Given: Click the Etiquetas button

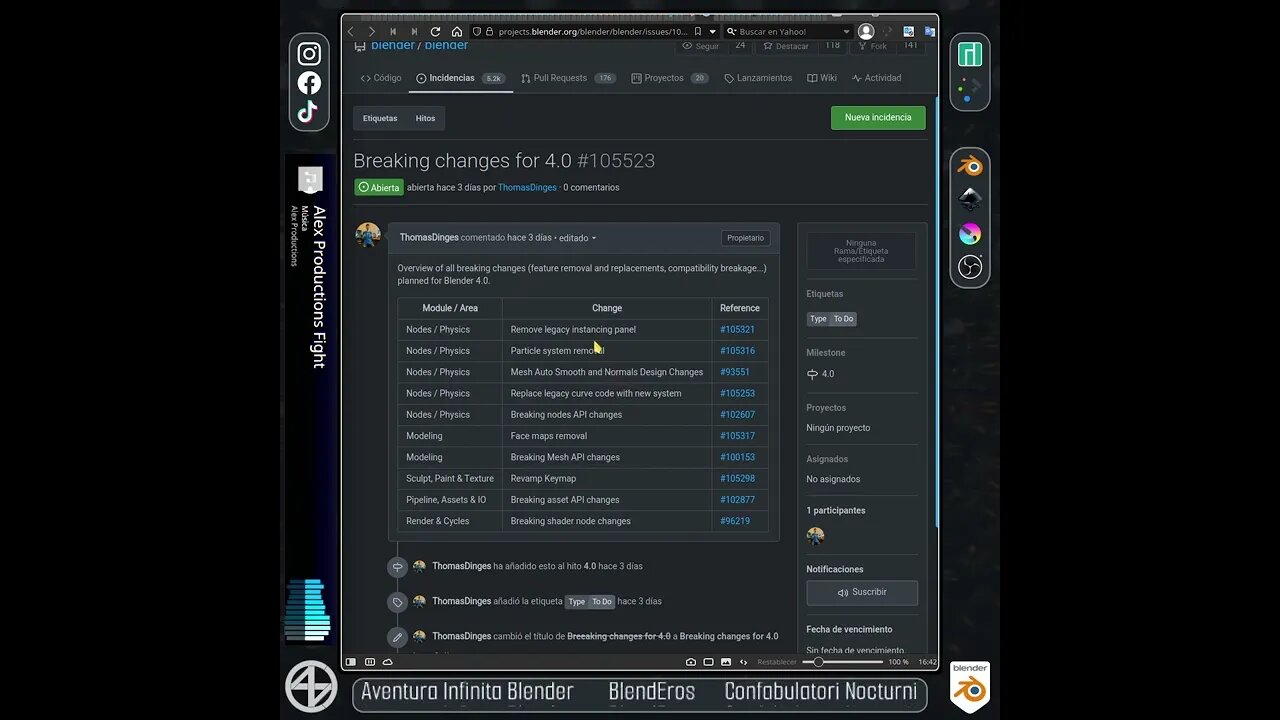Looking at the screenshot, I should [380, 118].
